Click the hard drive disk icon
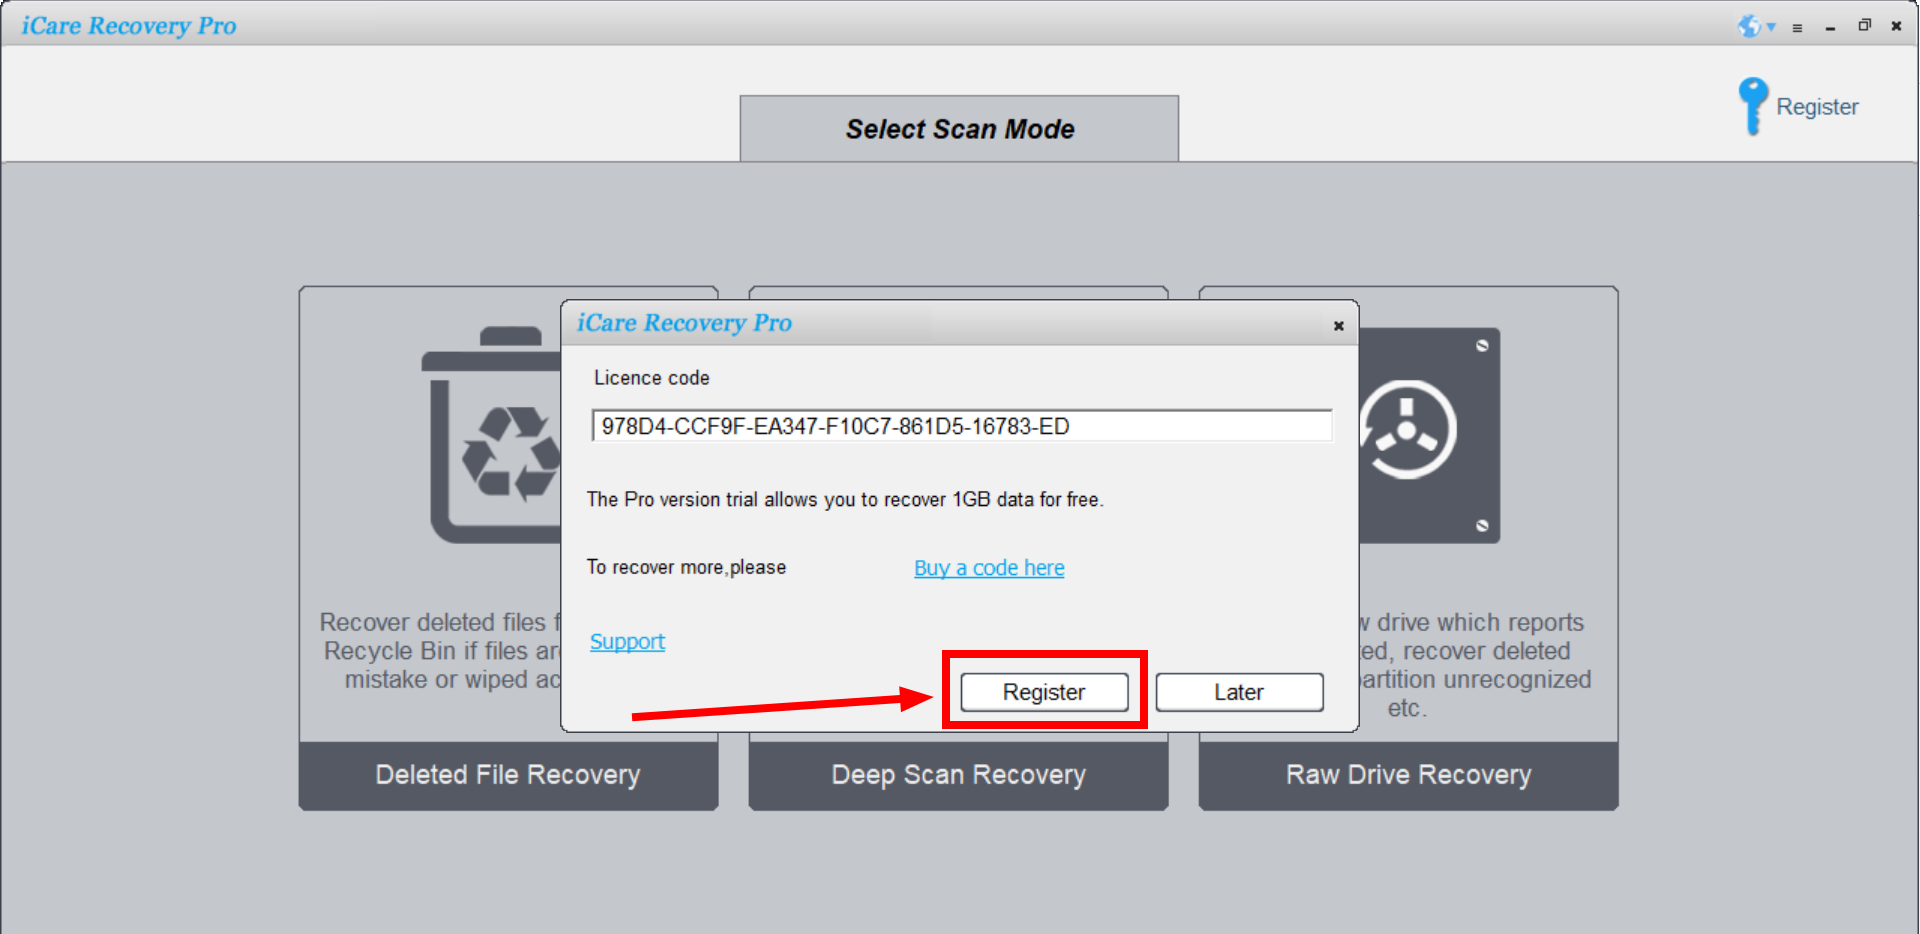 click(x=1429, y=435)
